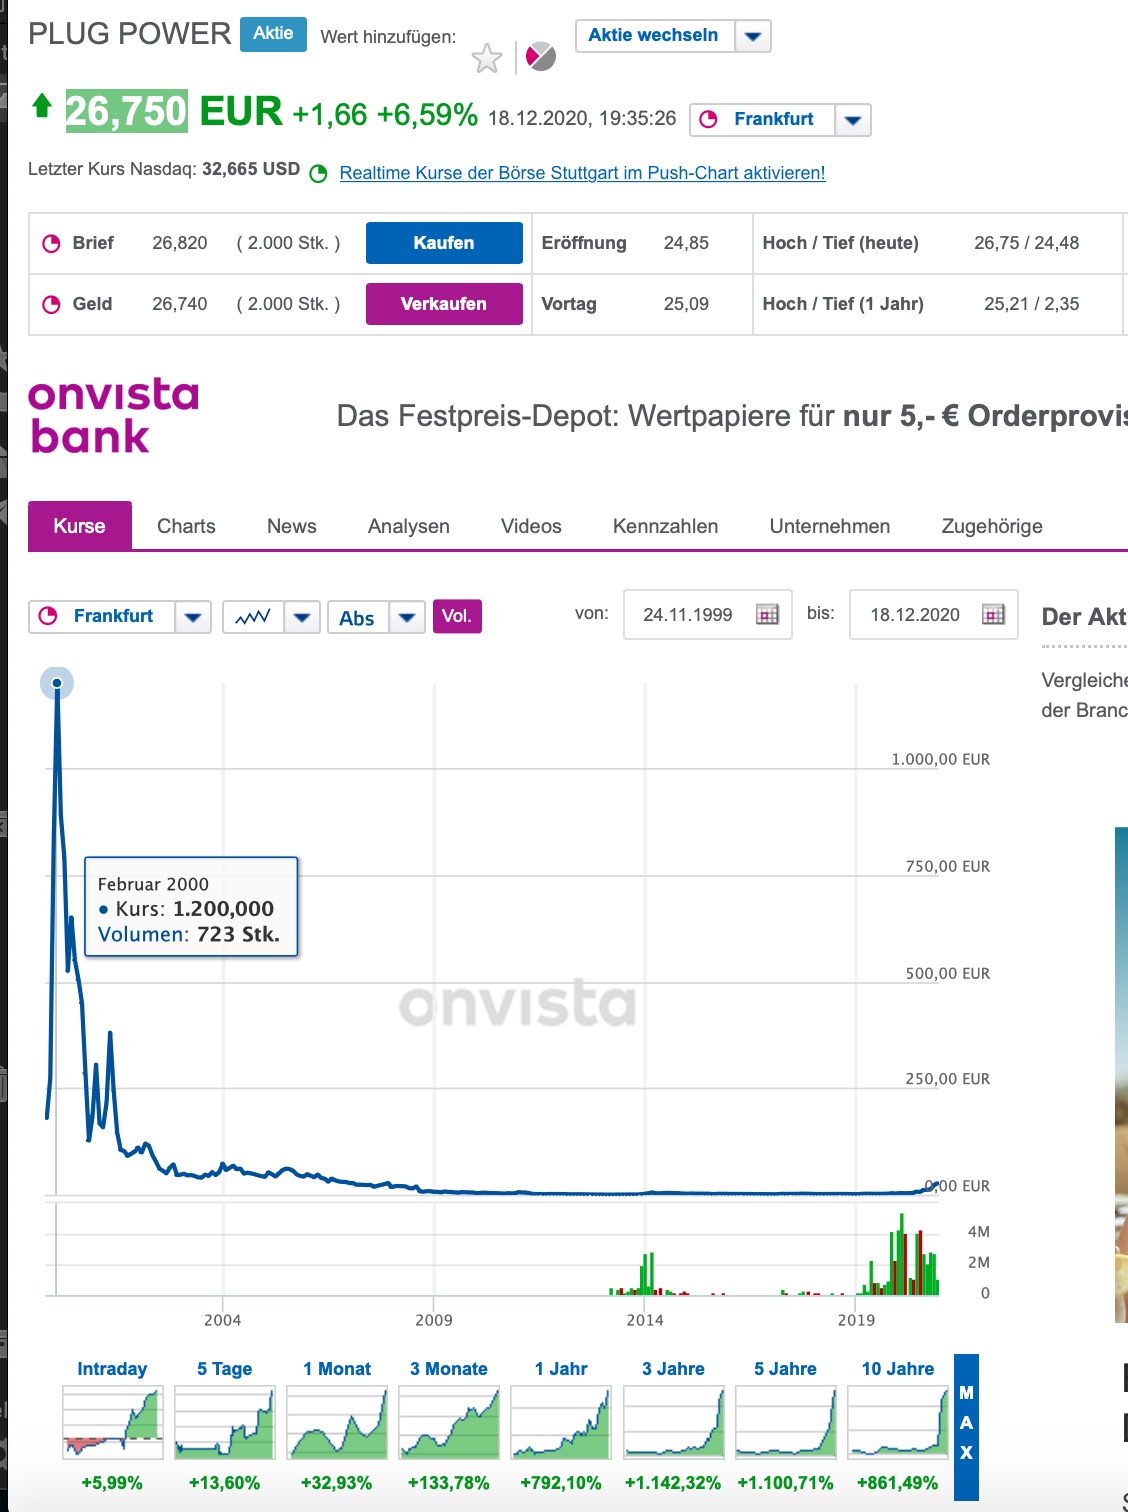
Task: Open Realtime Kurse der Börse Stuttgart link
Action: coord(582,173)
